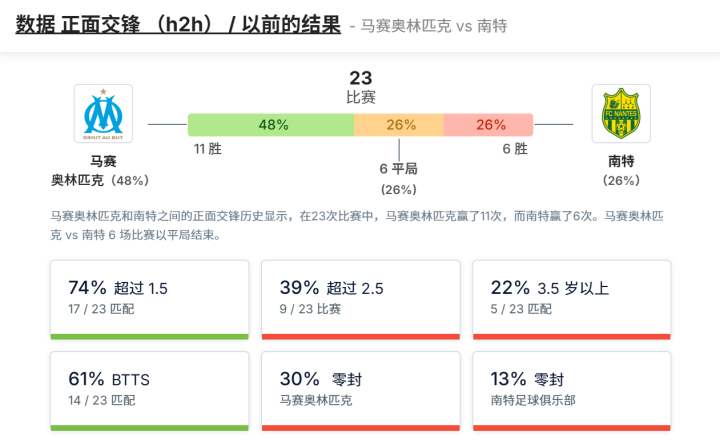720x448 pixels.
Task: Click the 6 平局 draws label
Action: [399, 169]
